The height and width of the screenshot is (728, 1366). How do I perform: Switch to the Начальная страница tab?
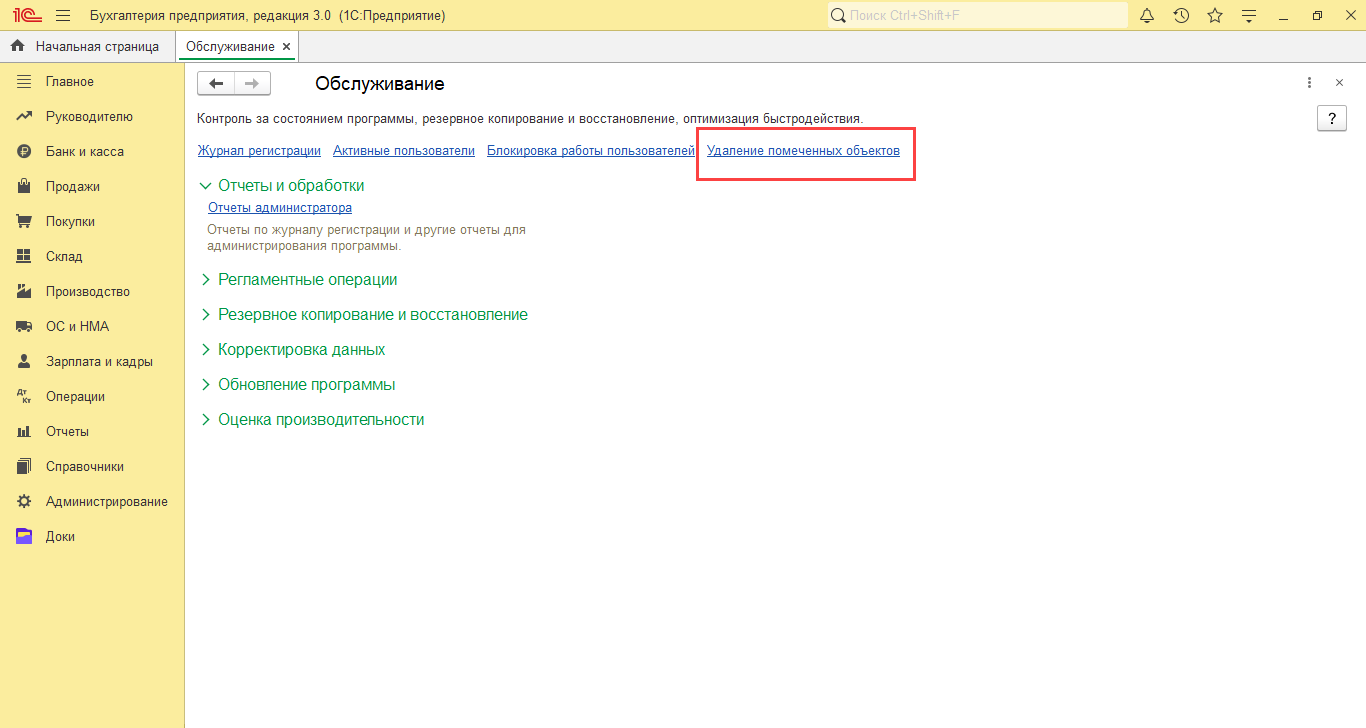click(96, 47)
